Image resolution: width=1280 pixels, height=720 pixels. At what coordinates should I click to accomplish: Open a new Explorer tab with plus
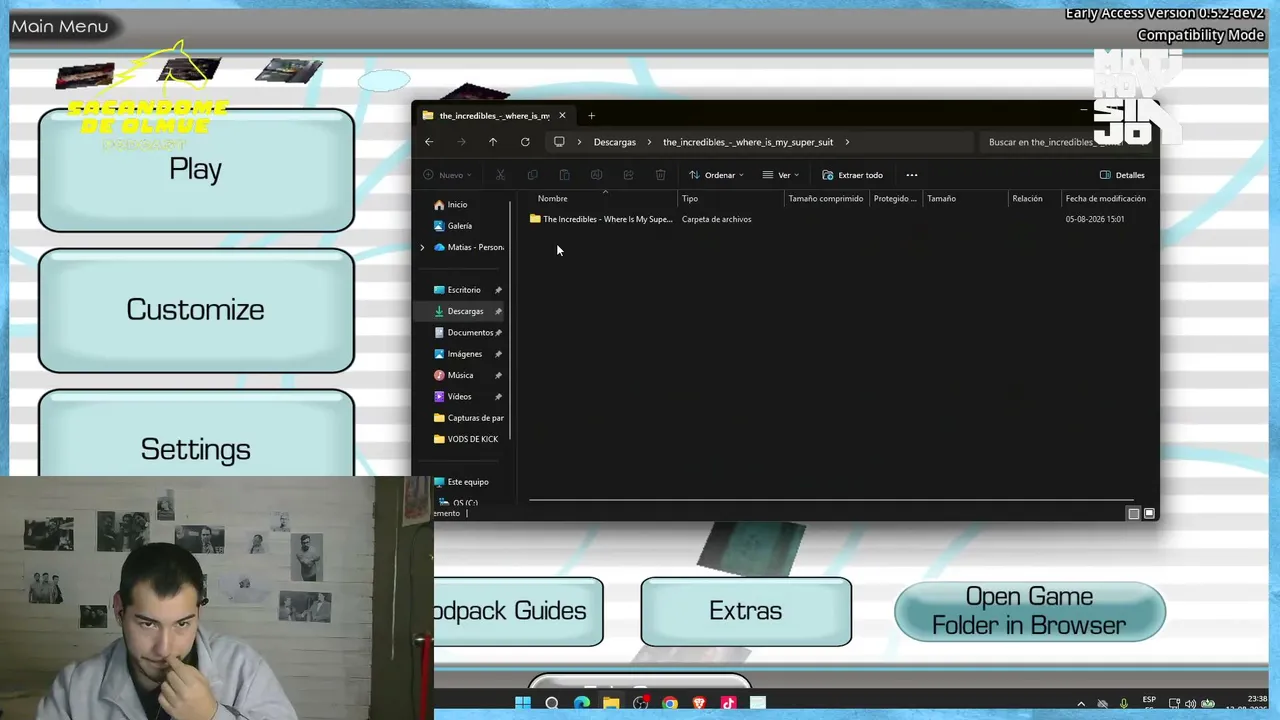tap(591, 116)
